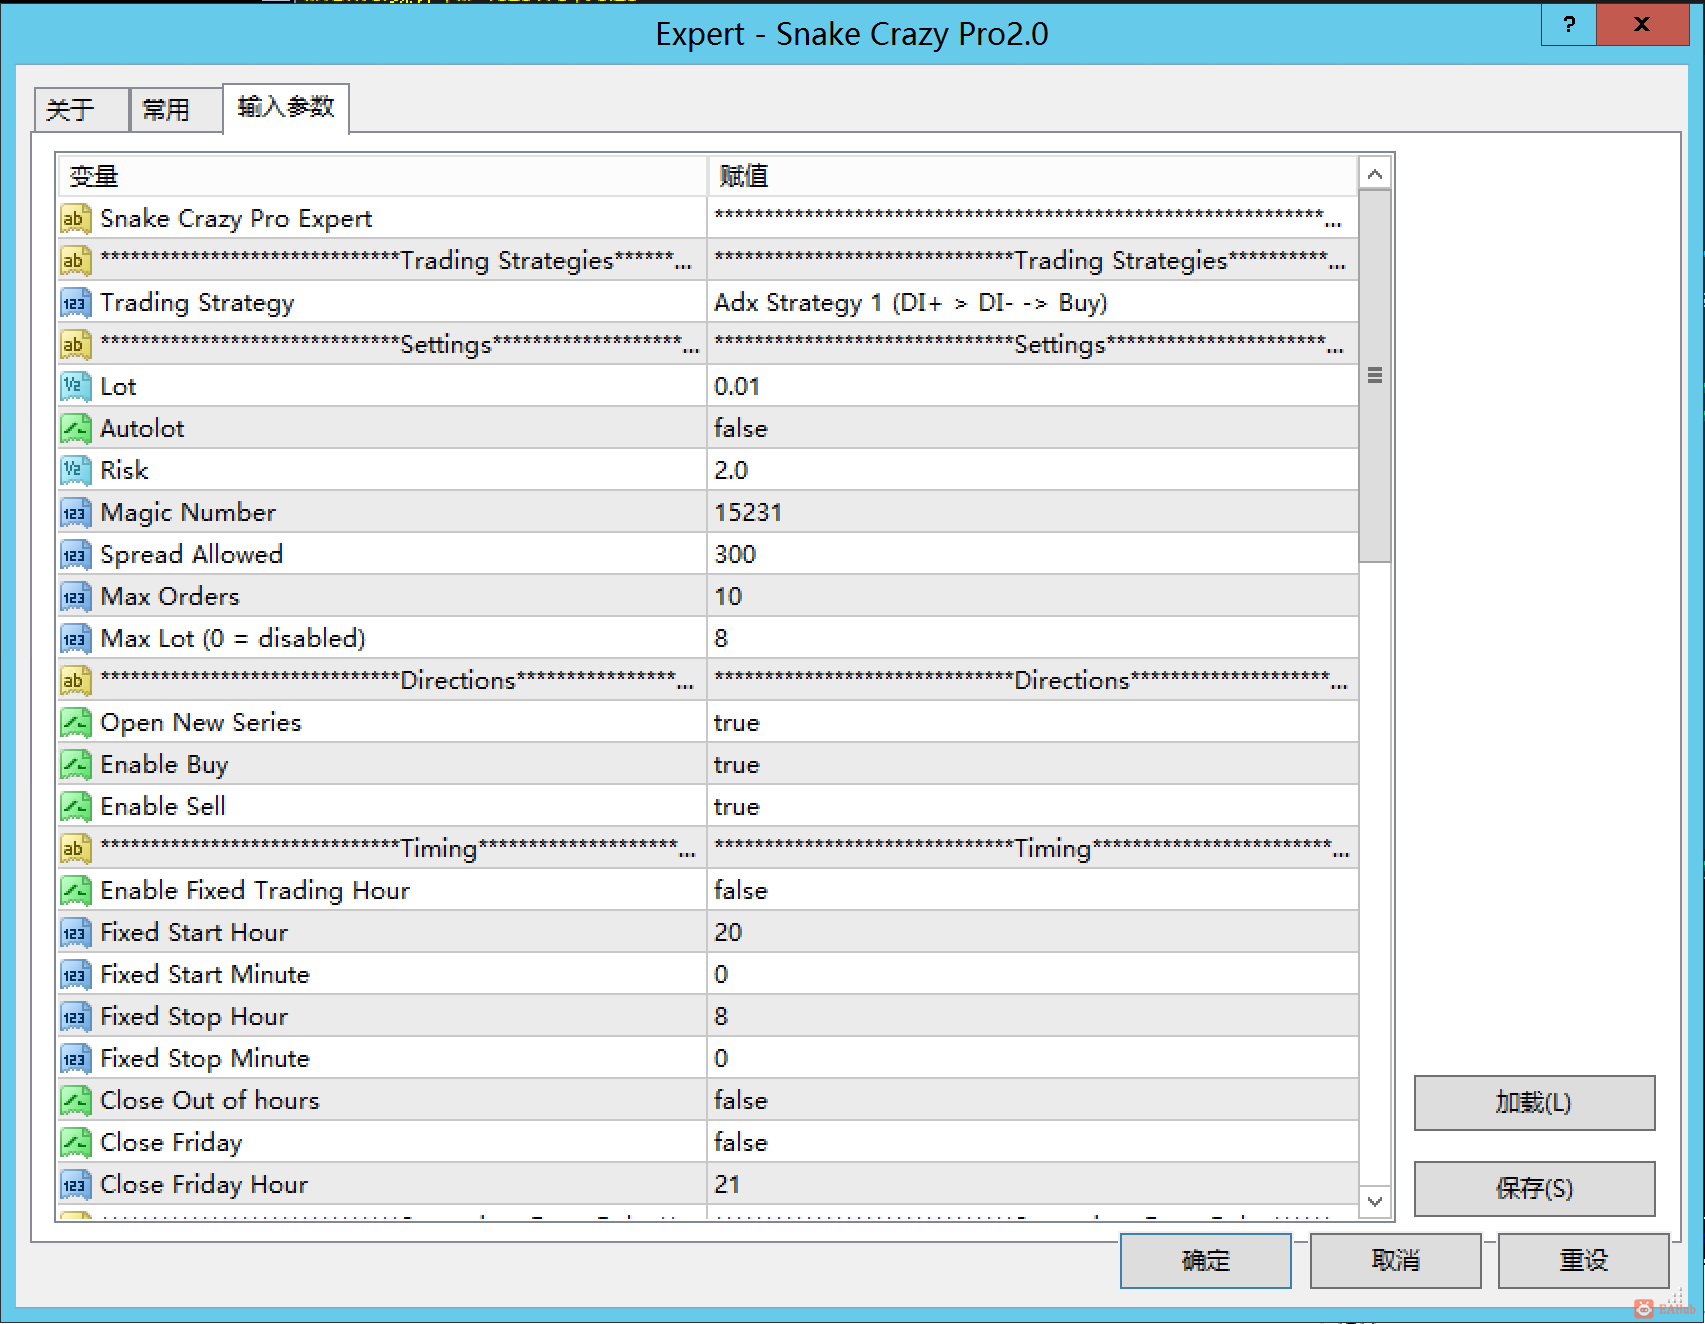Click the string icon on the Directions separator row
Viewport: 1705px width, 1324px height.
[76, 681]
